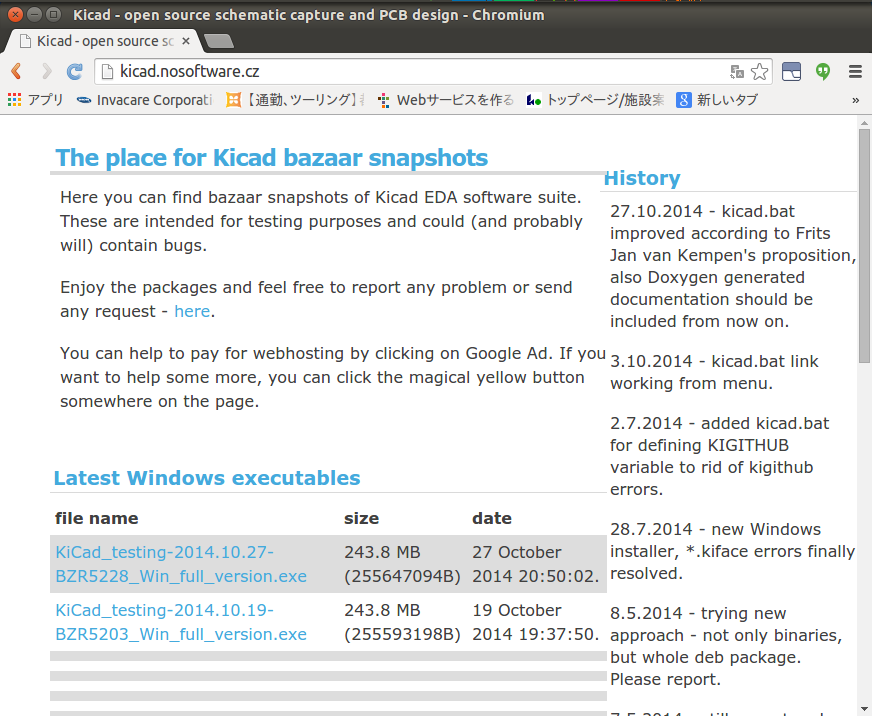Viewport: 872px width, 716px height.
Task: Click the date cell '27 October 2014 20:50:02.'
Action: coord(536,564)
